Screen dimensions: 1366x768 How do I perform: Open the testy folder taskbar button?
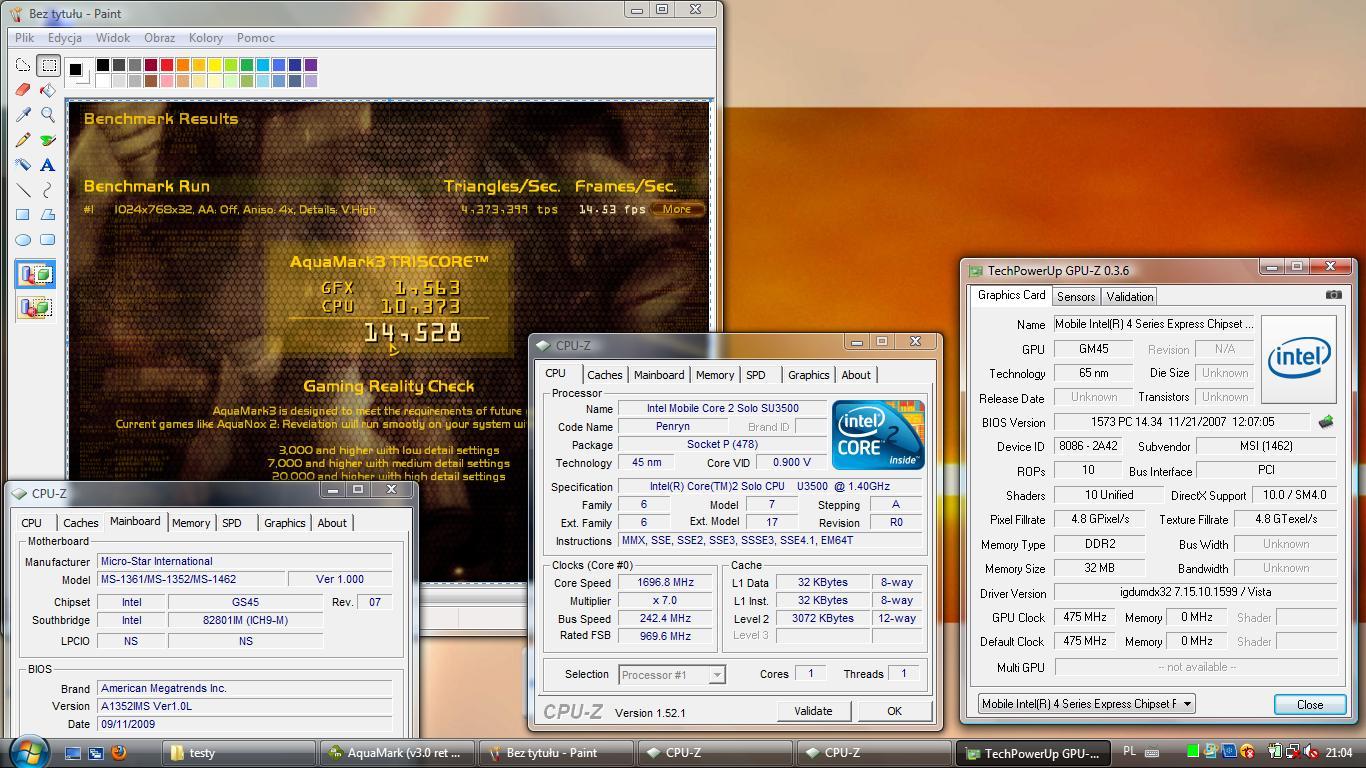tap(238, 753)
